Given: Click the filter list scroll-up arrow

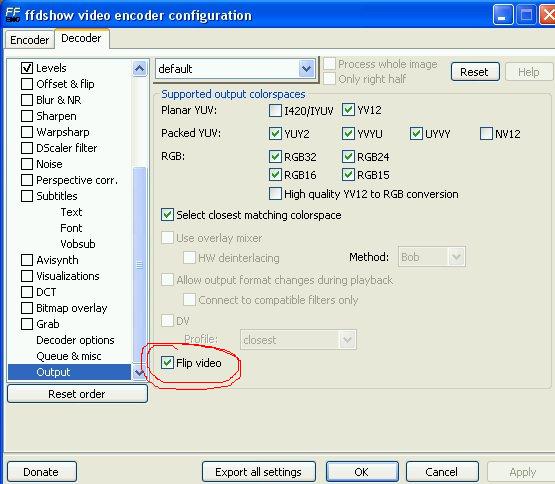Looking at the screenshot, I should (139, 68).
